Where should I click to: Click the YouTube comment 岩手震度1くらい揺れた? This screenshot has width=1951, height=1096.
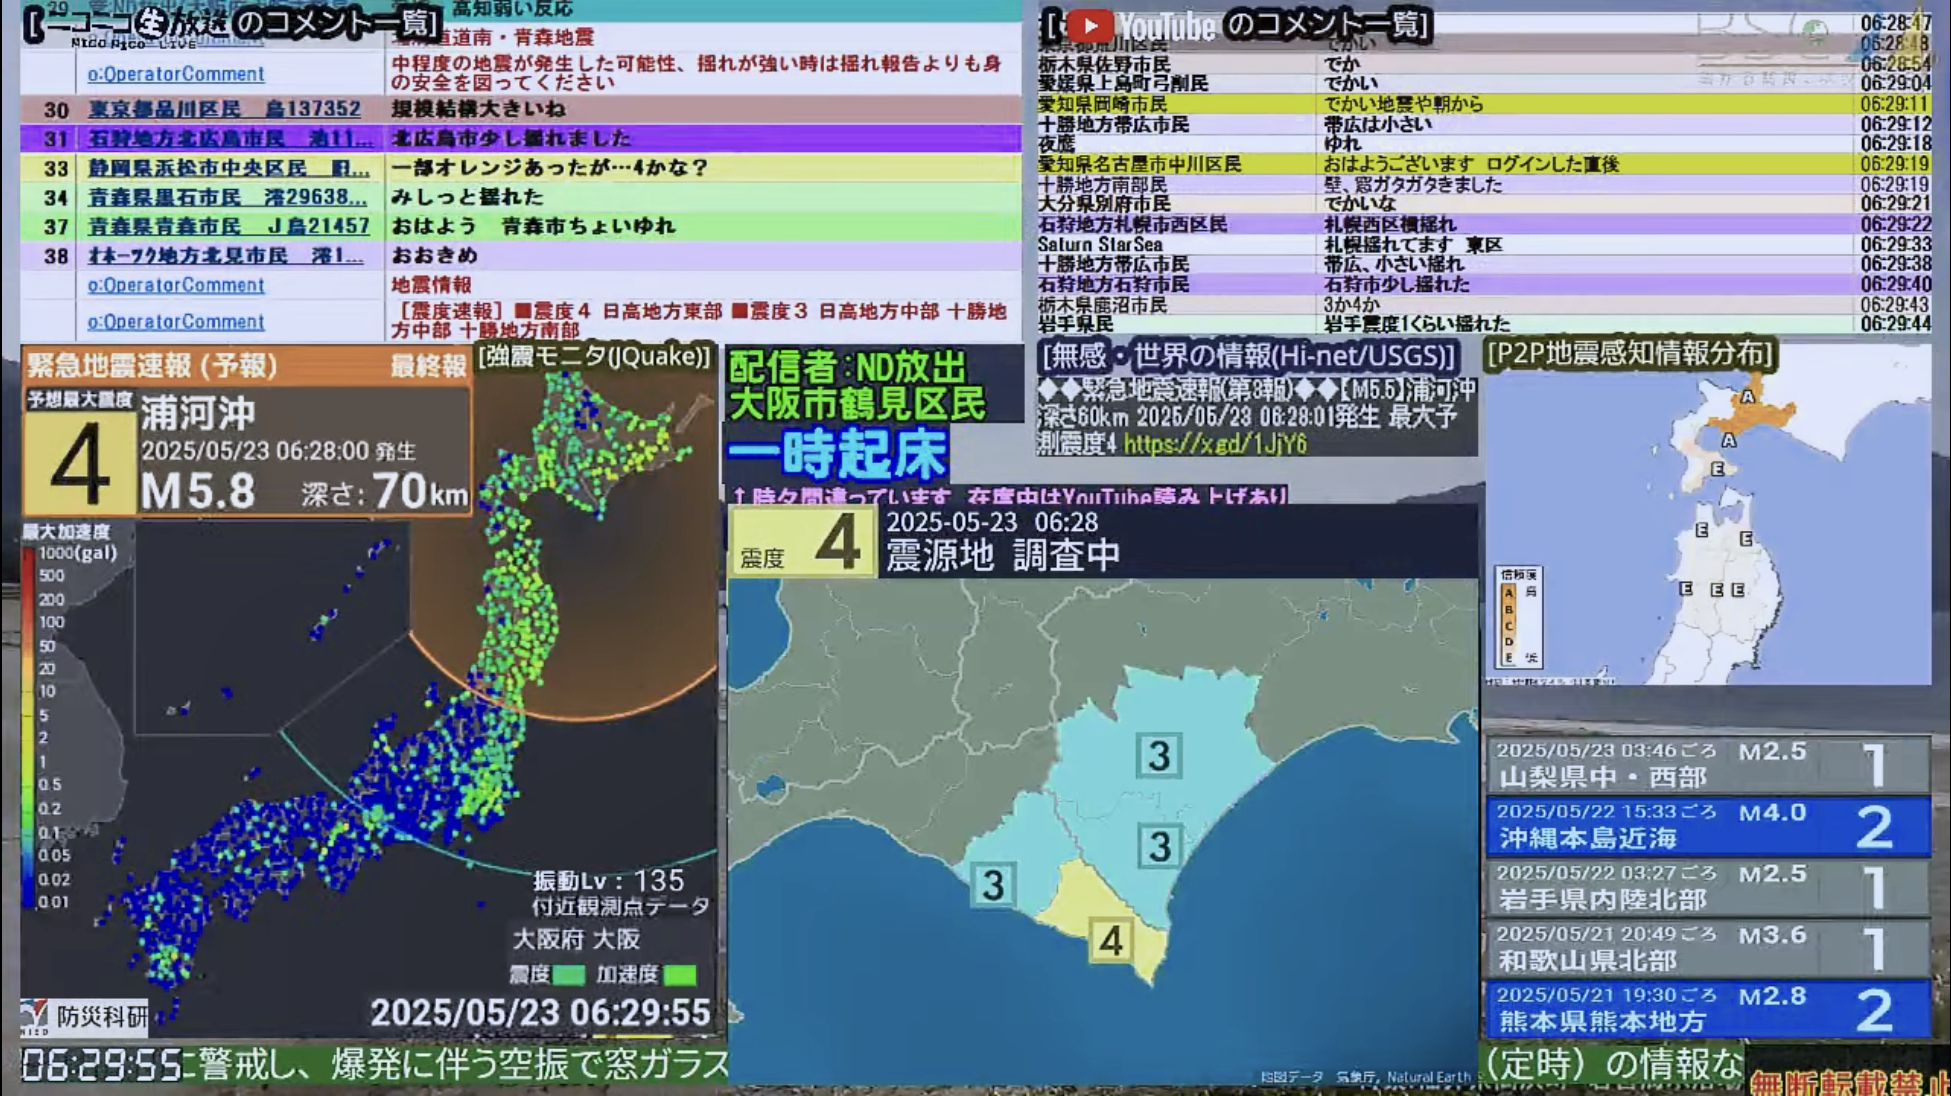point(1417,324)
